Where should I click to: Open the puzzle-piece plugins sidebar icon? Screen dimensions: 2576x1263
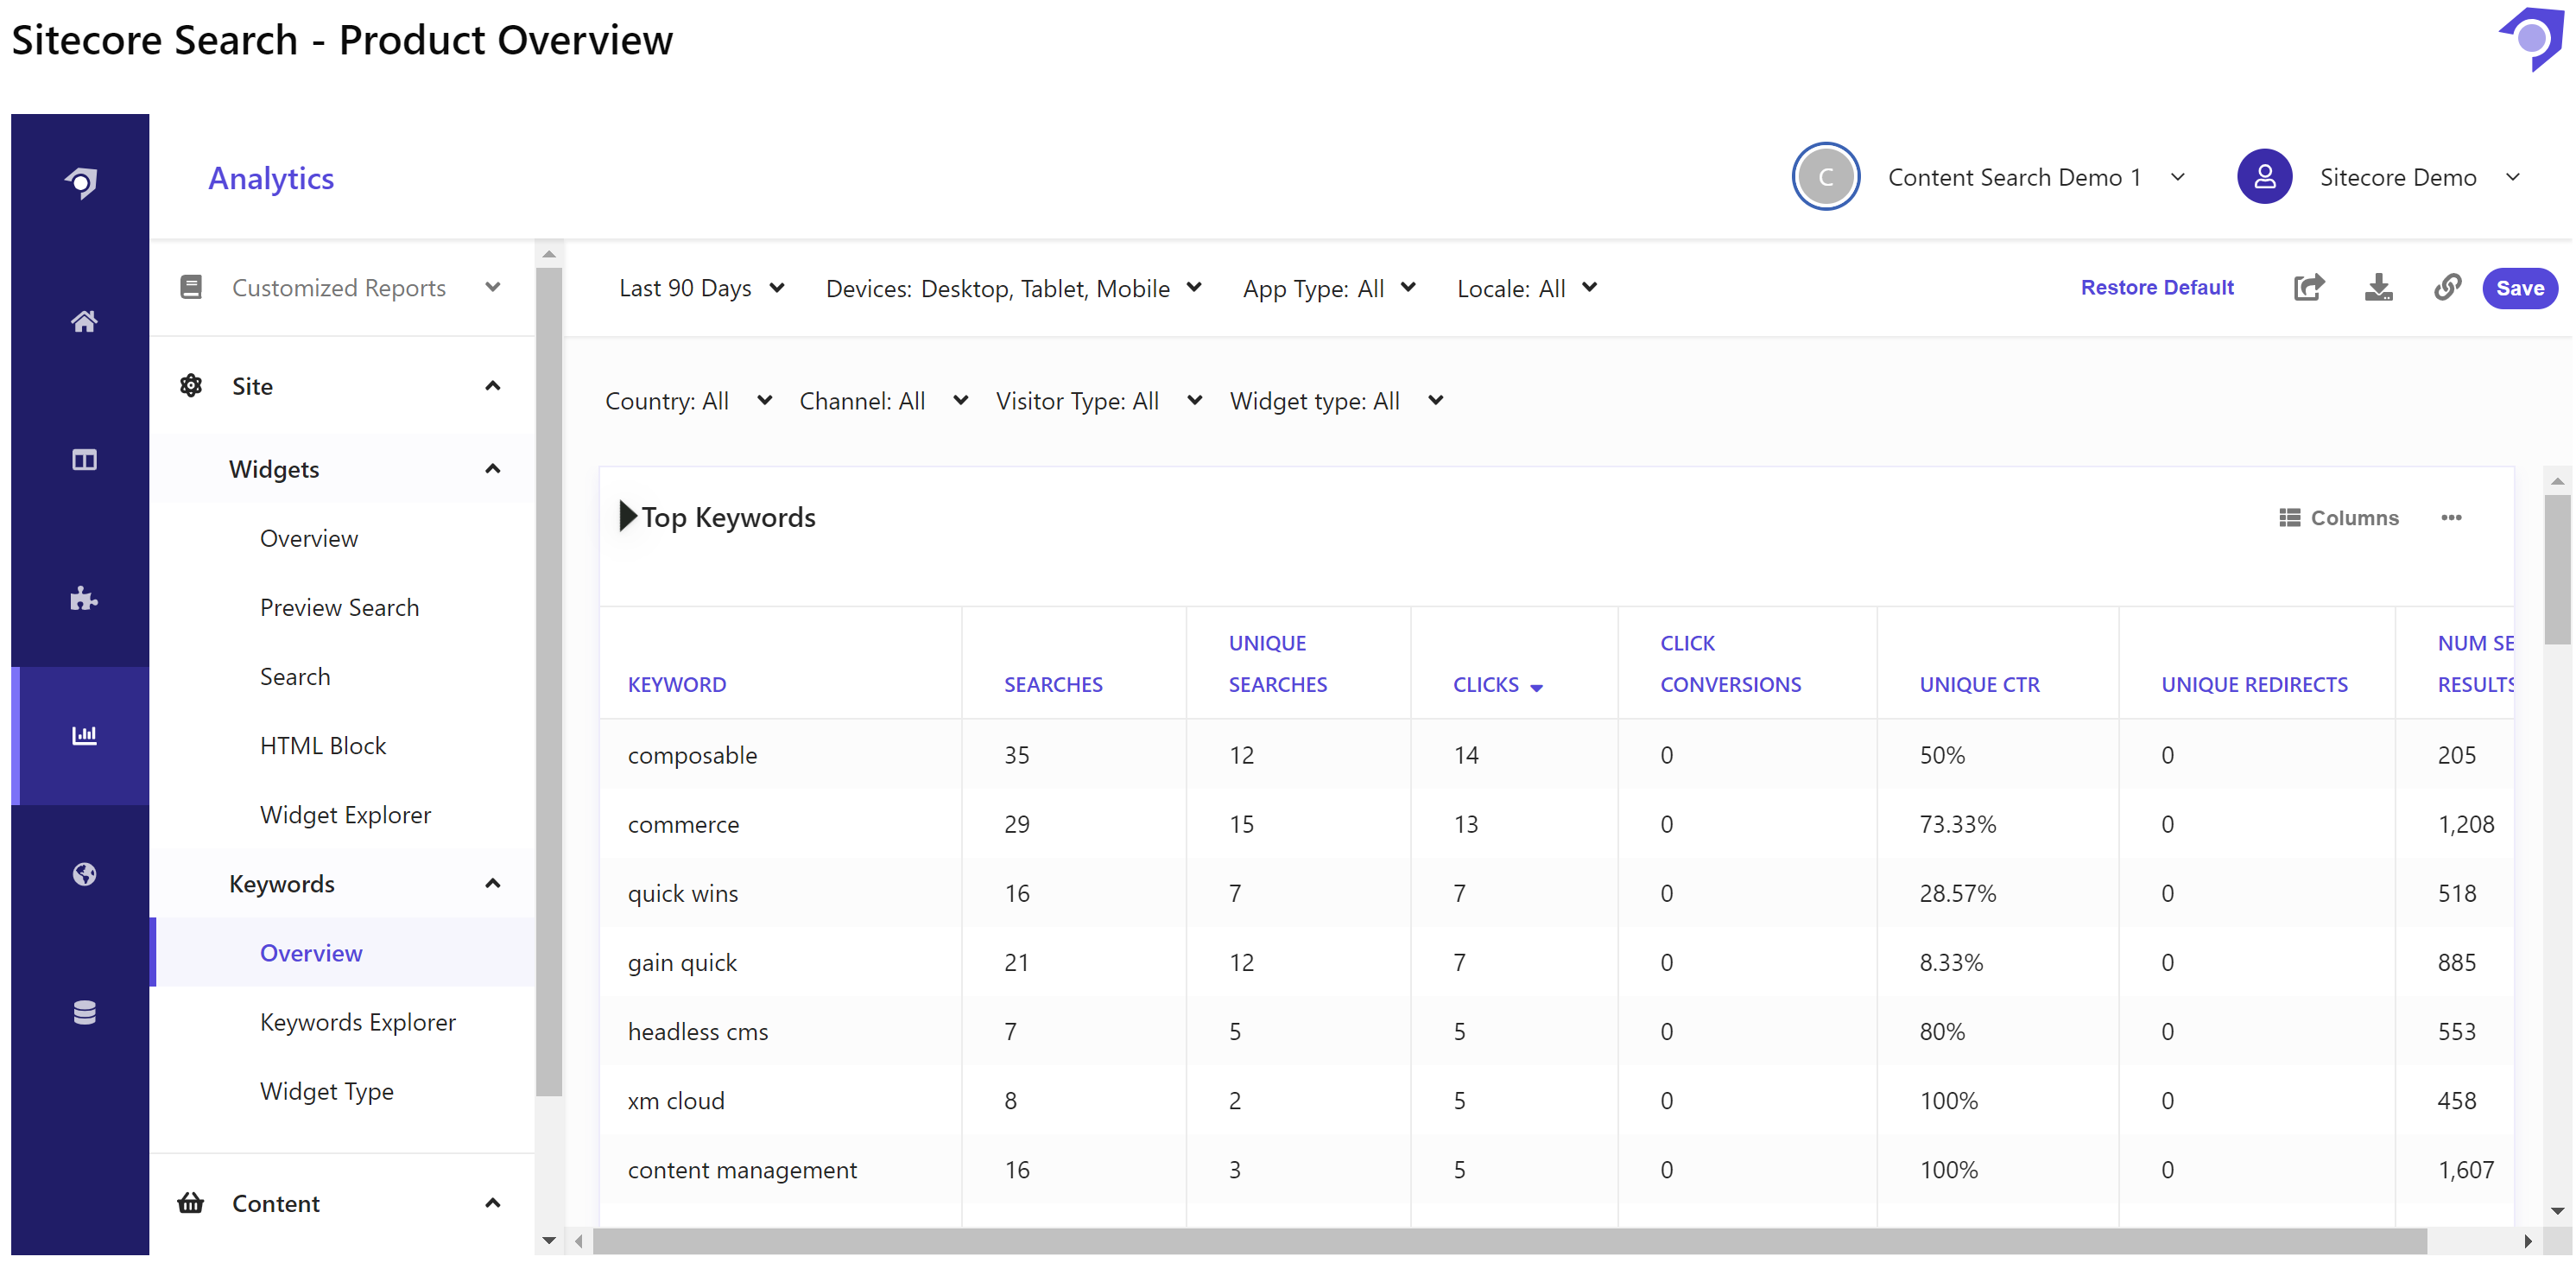pos(84,598)
